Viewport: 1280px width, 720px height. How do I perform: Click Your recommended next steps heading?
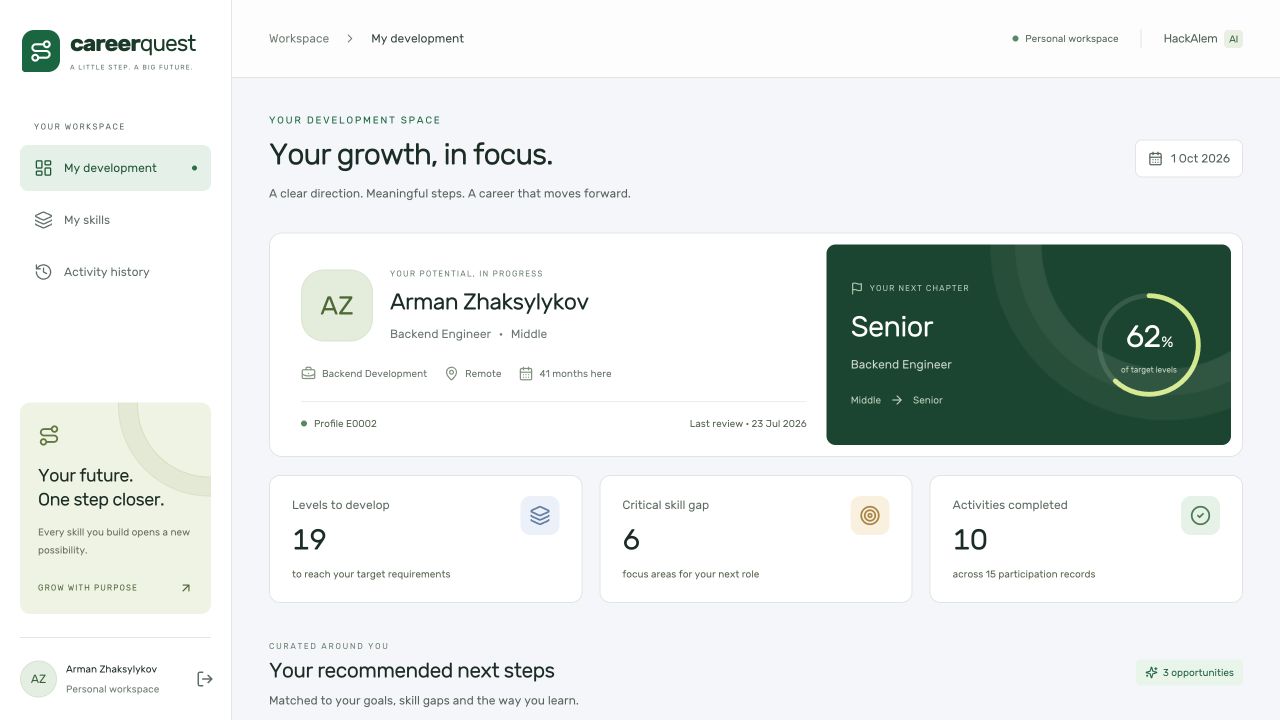coord(412,671)
